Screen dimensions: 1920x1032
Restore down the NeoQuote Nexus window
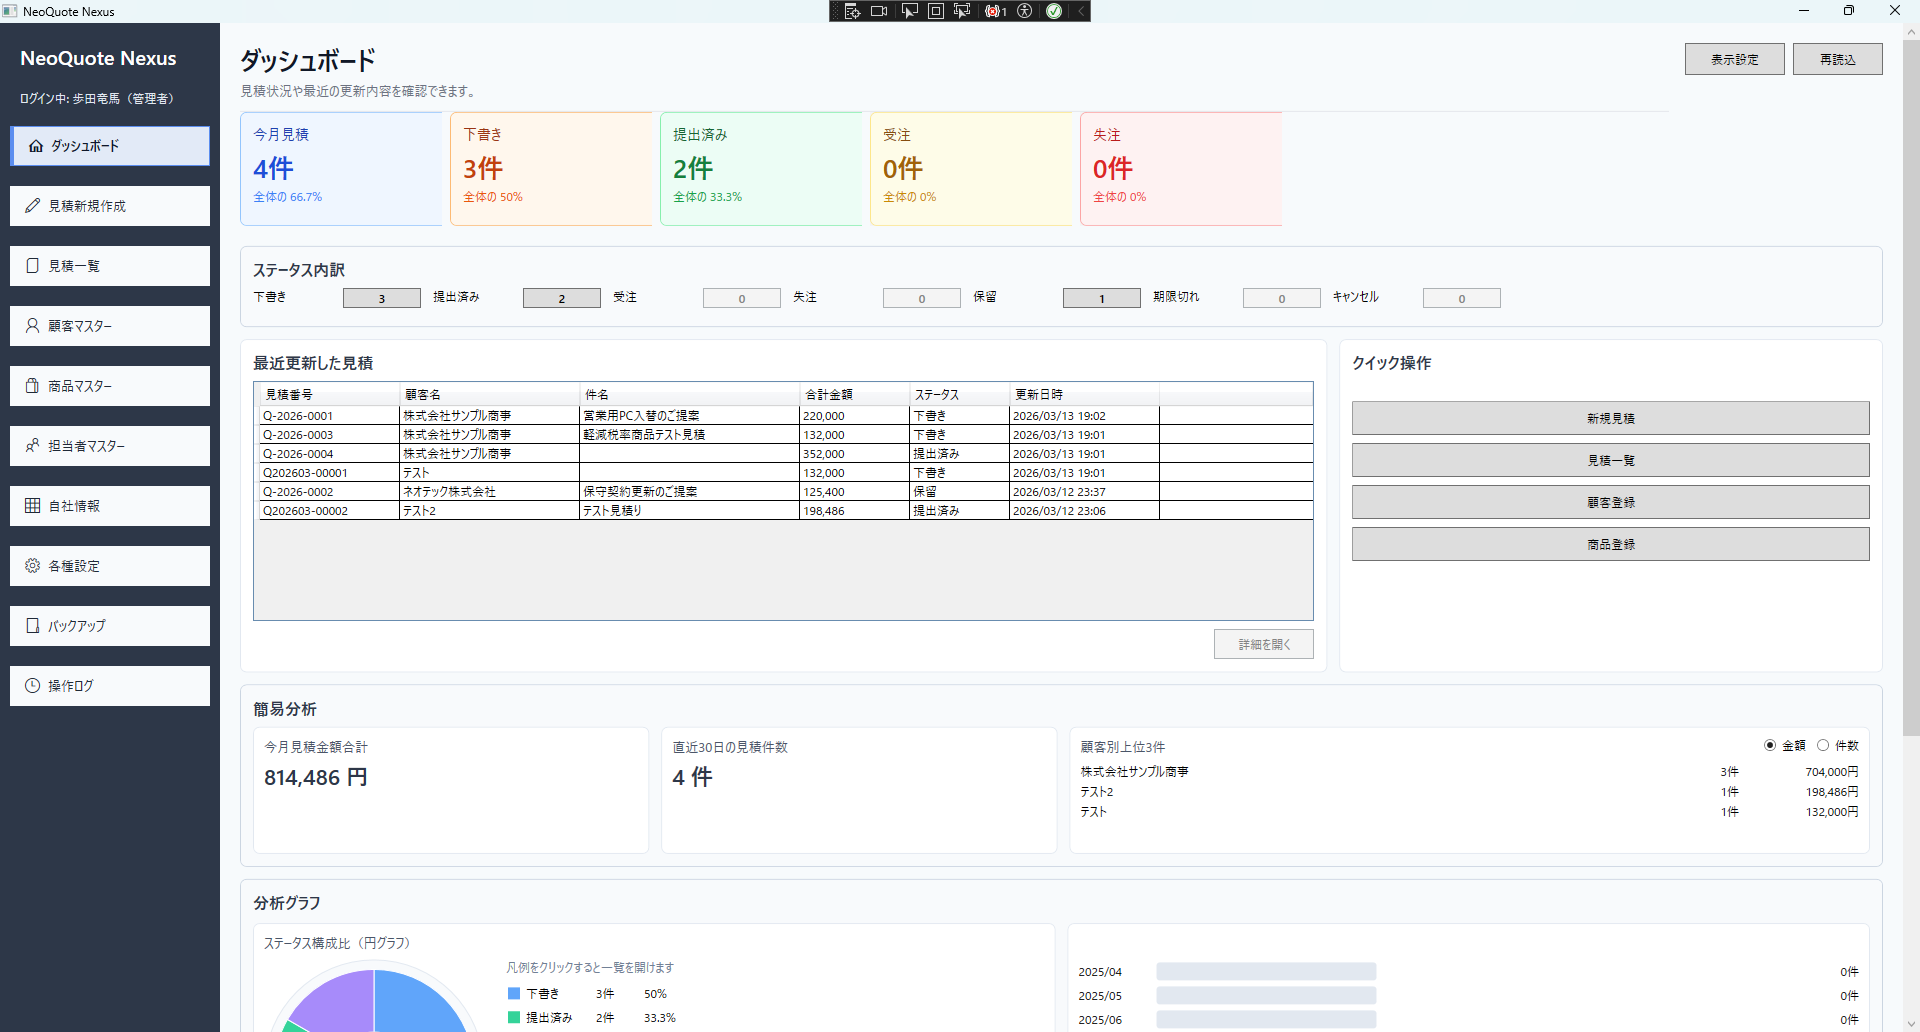tap(1848, 11)
